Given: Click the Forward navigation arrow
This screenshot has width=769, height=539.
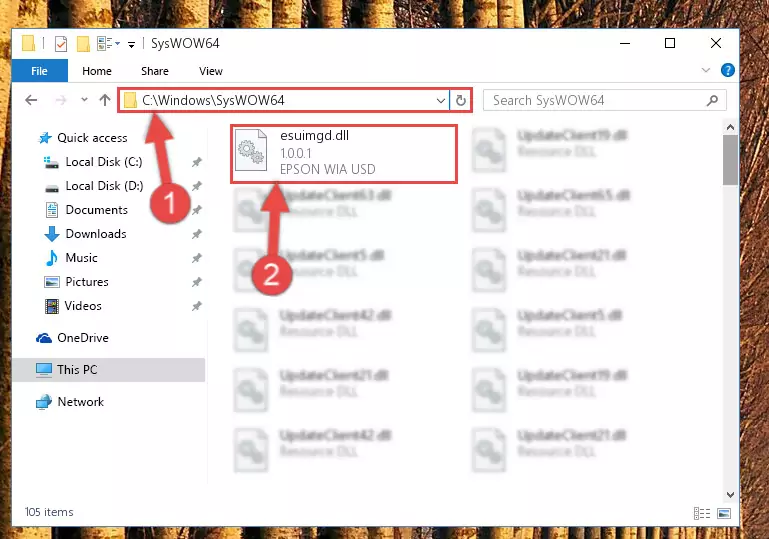Looking at the screenshot, I should coord(61,100).
